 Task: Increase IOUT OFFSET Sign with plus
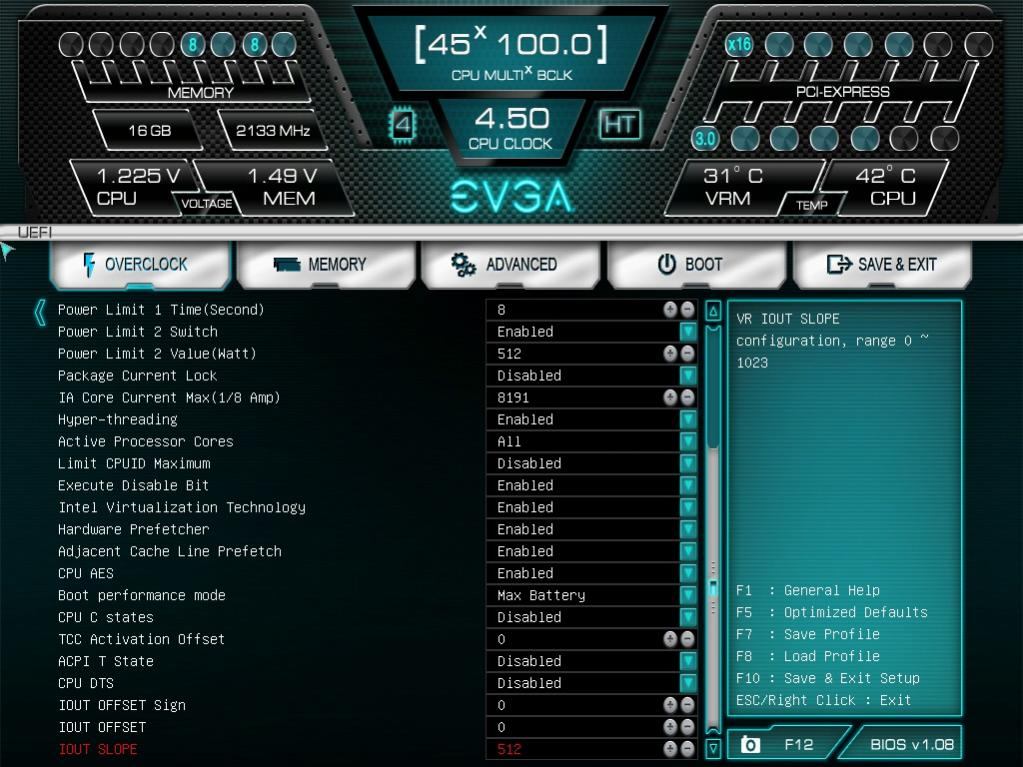[x=670, y=705]
